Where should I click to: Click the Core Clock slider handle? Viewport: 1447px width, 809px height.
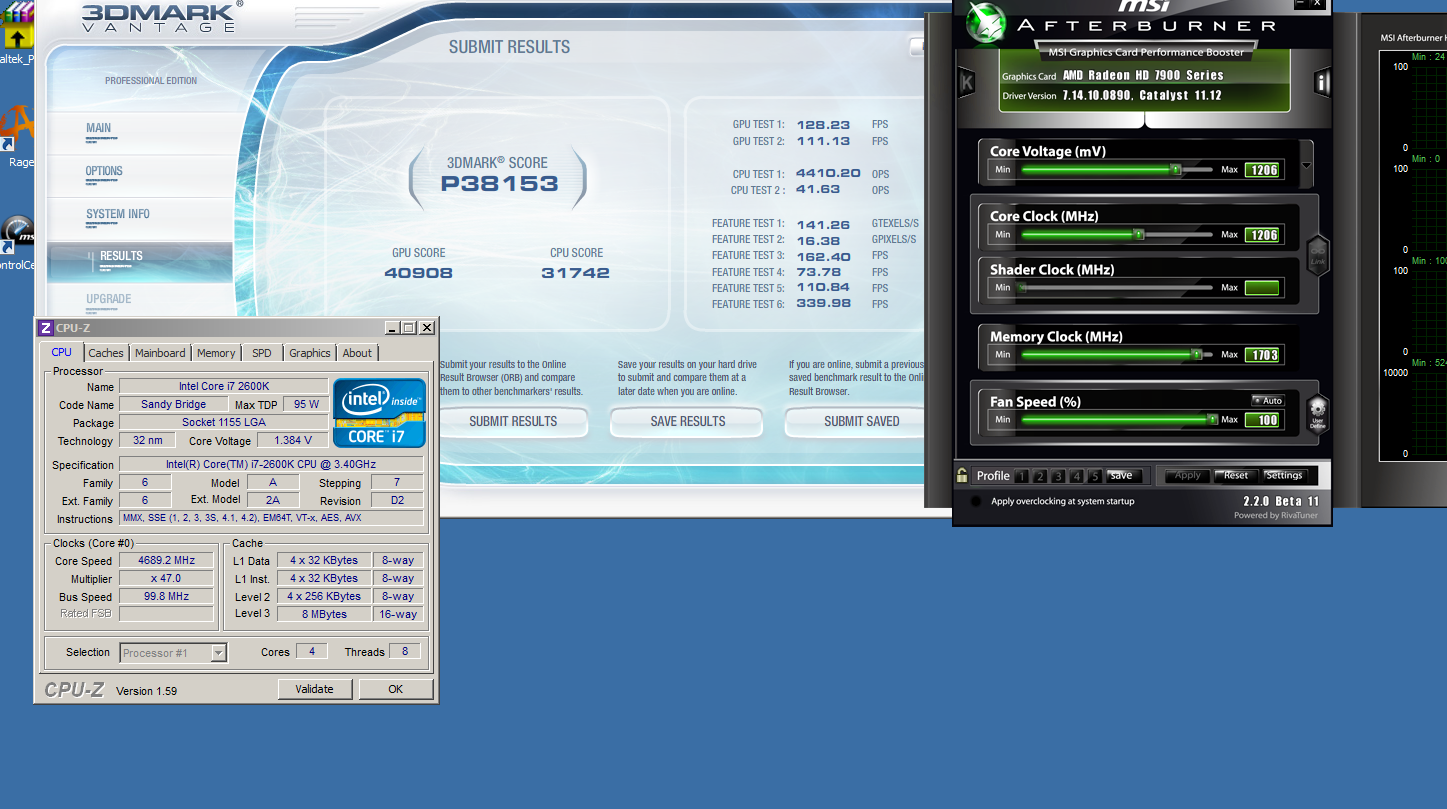pyautogui.click(x=1138, y=235)
